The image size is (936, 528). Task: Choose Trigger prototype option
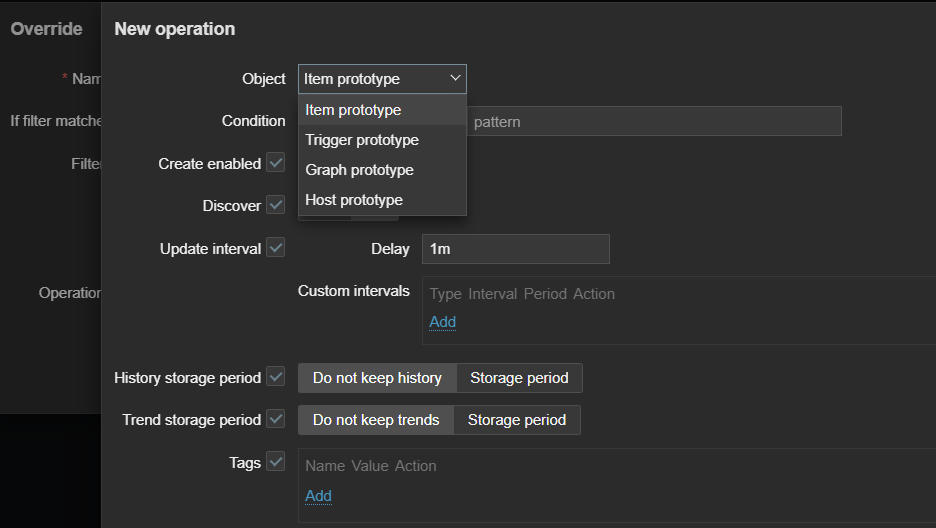(x=362, y=140)
